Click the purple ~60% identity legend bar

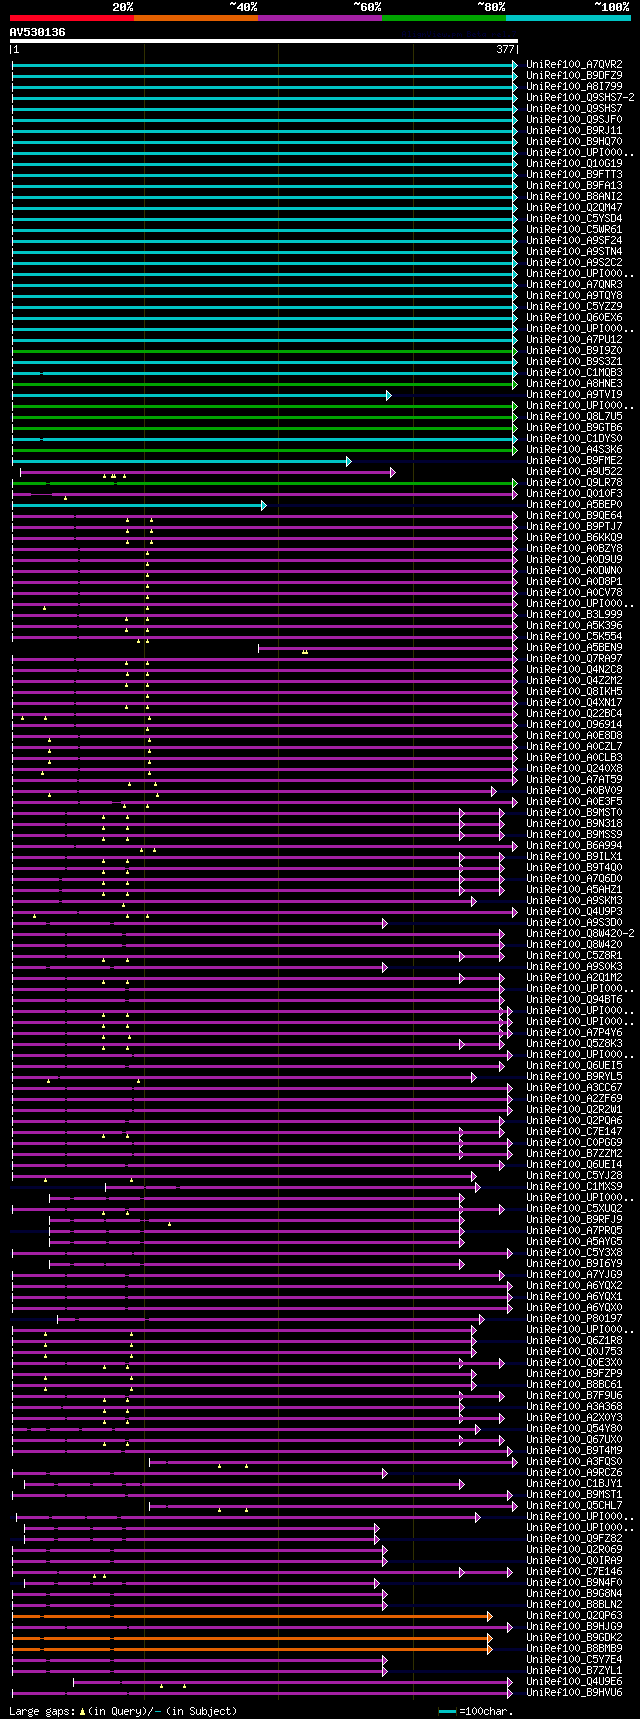click(x=320, y=18)
